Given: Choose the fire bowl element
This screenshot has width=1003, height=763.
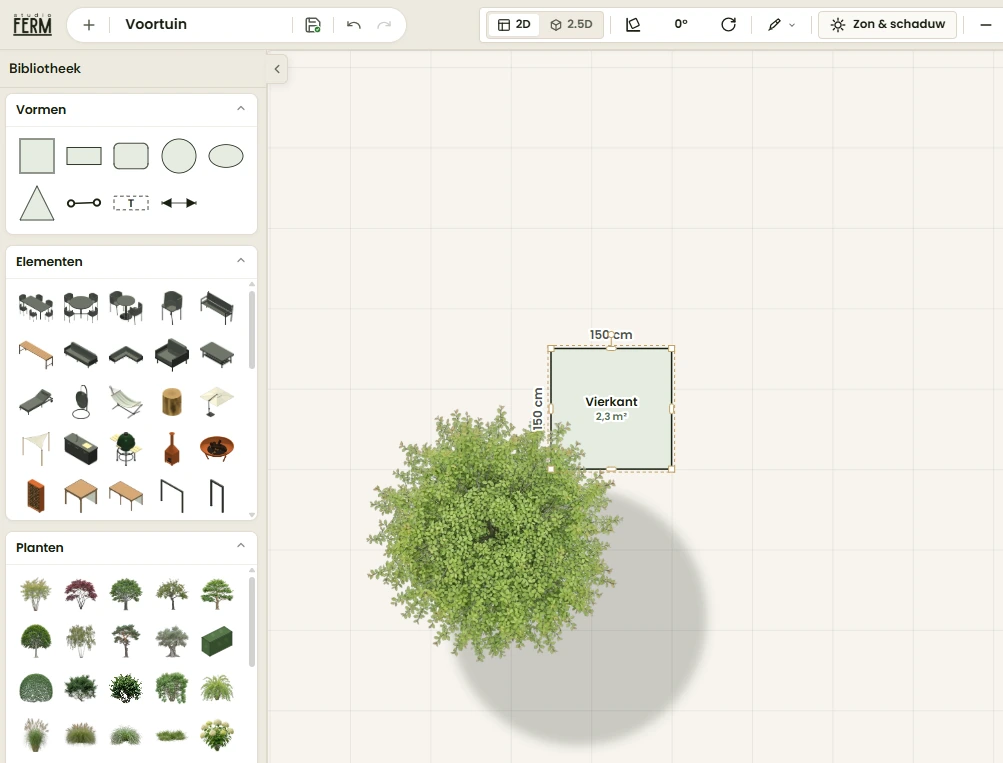Looking at the screenshot, I should tap(217, 448).
